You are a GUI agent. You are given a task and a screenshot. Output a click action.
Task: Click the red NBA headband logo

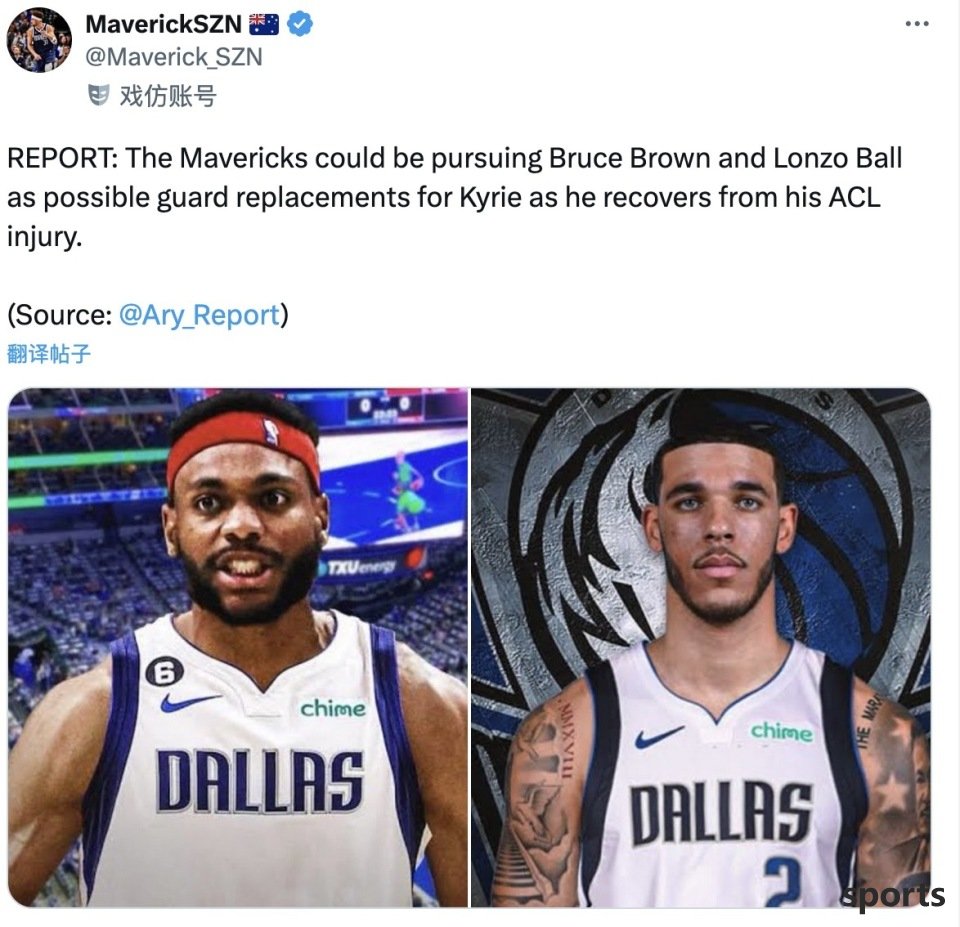click(271, 432)
